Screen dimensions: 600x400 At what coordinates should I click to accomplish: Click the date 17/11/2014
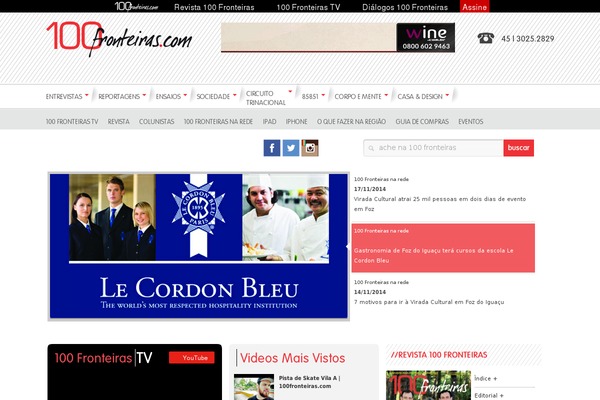[x=370, y=189]
